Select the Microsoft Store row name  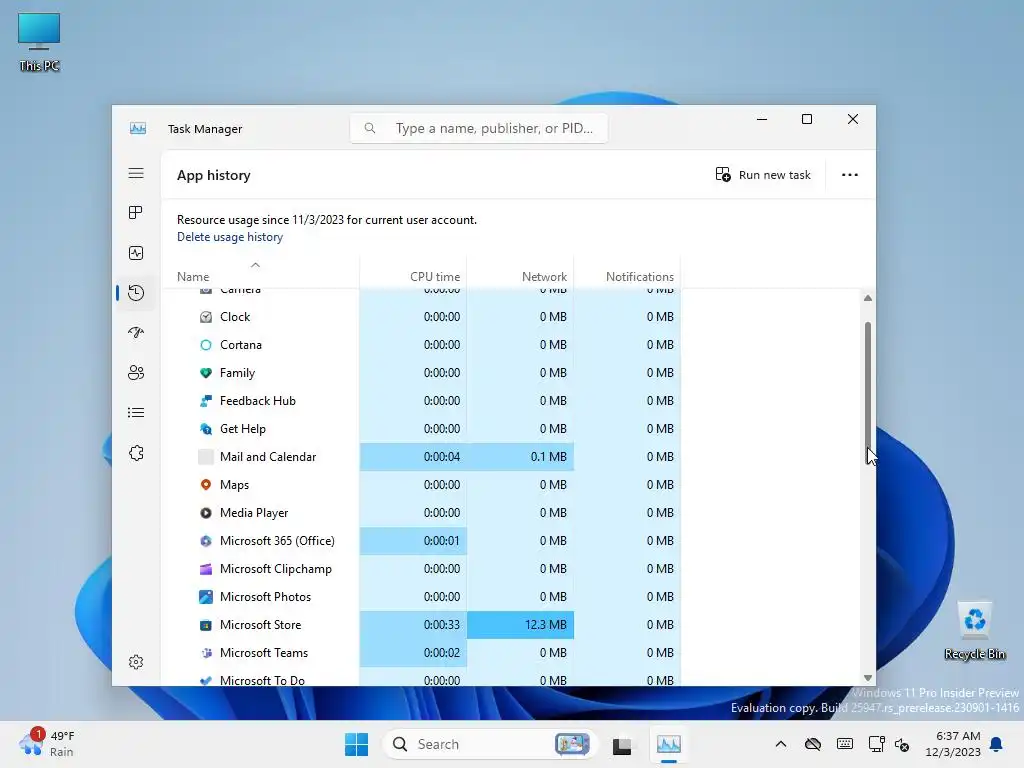pos(261,625)
